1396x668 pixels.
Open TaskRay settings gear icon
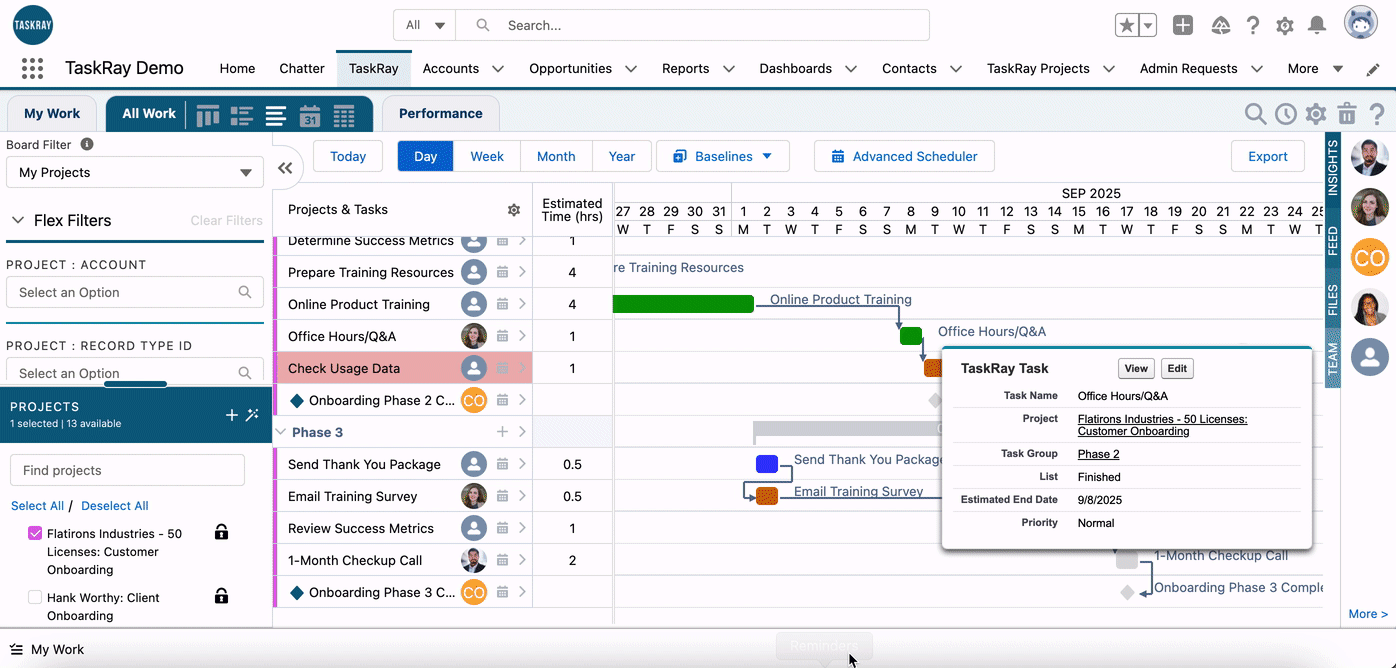click(x=1316, y=114)
